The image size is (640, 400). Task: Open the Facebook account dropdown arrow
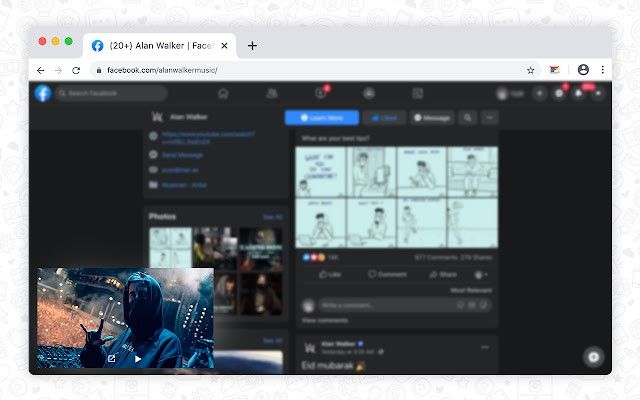[x=597, y=93]
